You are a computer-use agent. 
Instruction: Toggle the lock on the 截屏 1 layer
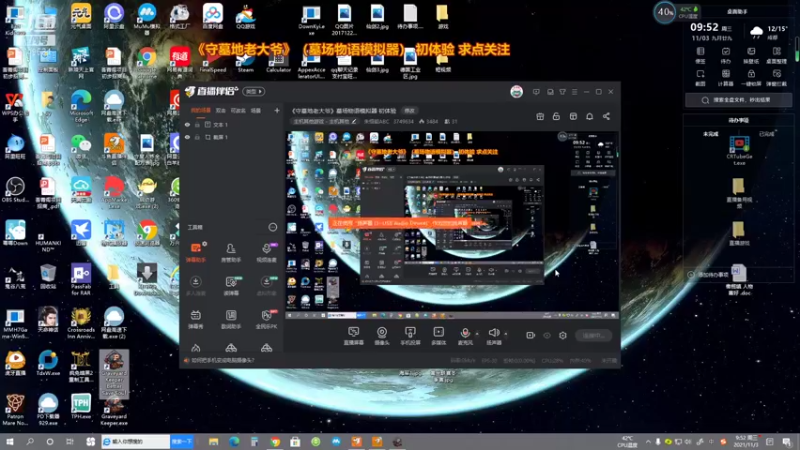pyautogui.click(x=197, y=137)
